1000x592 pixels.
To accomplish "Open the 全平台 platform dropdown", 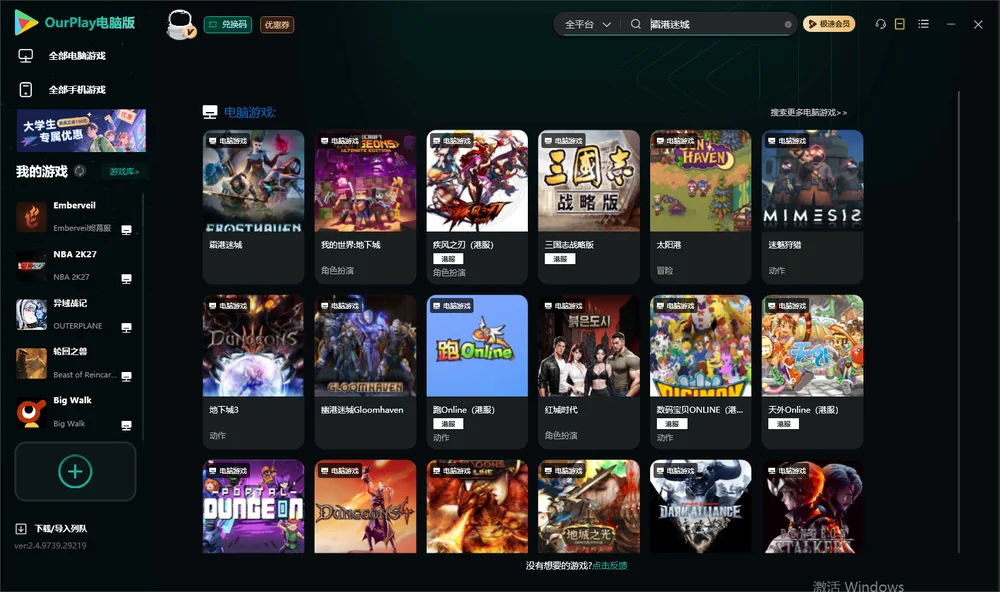I will (587, 24).
